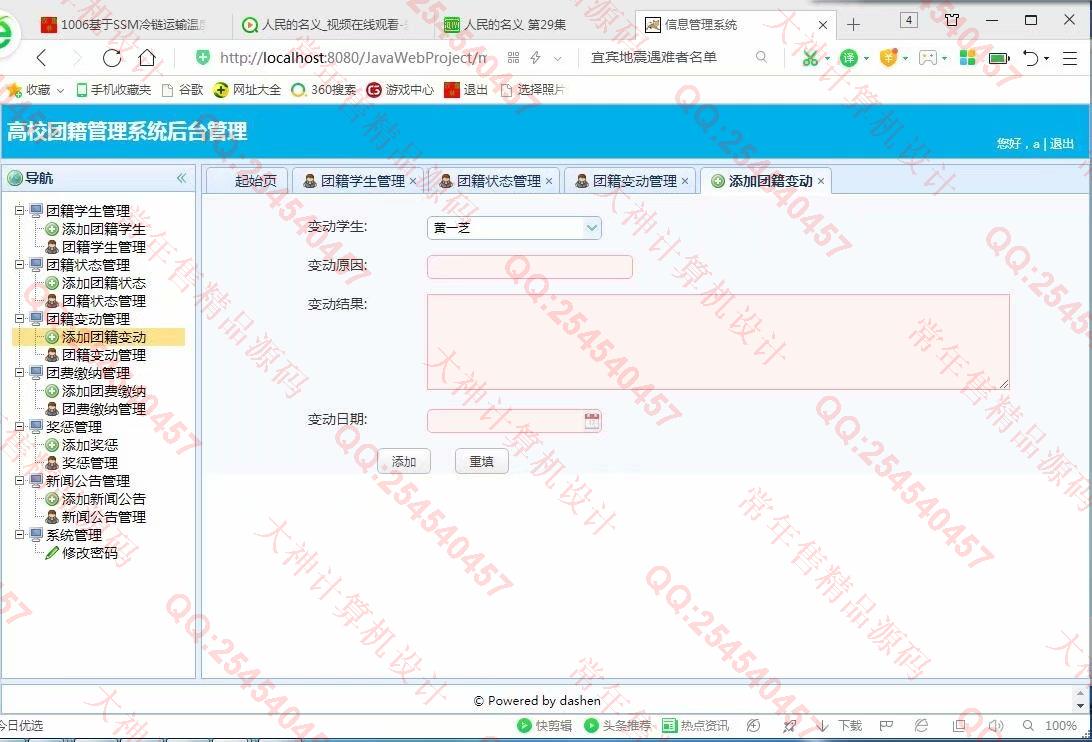Open 修改密码 in the tree
The width and height of the screenshot is (1092, 742).
click(x=89, y=553)
